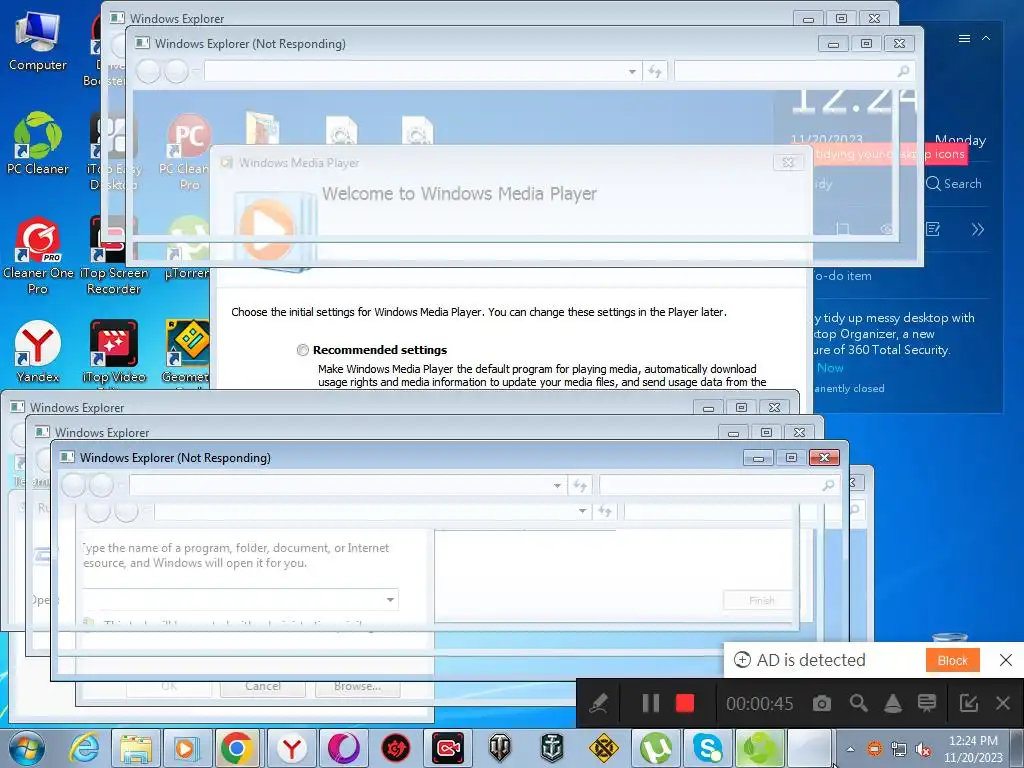Click back button in front Not Responding Explorer
This screenshot has width=1024, height=768.
[x=73, y=485]
